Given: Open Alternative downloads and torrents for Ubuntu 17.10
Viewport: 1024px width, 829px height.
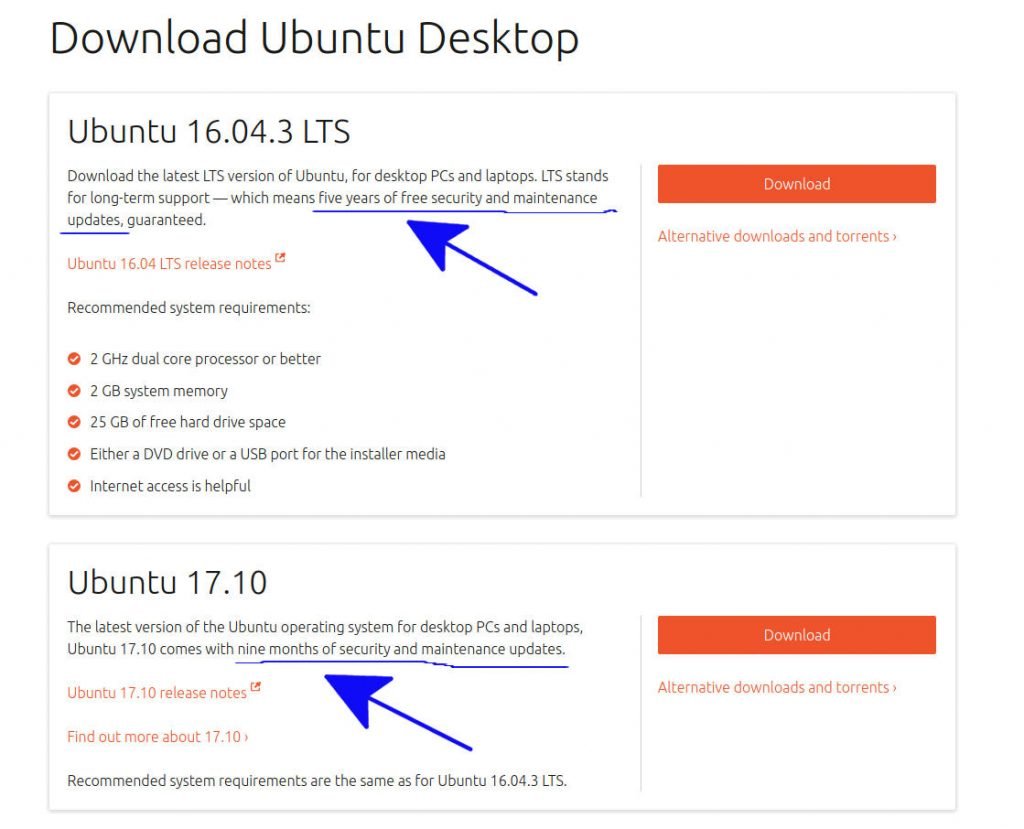Looking at the screenshot, I should pos(776,688).
